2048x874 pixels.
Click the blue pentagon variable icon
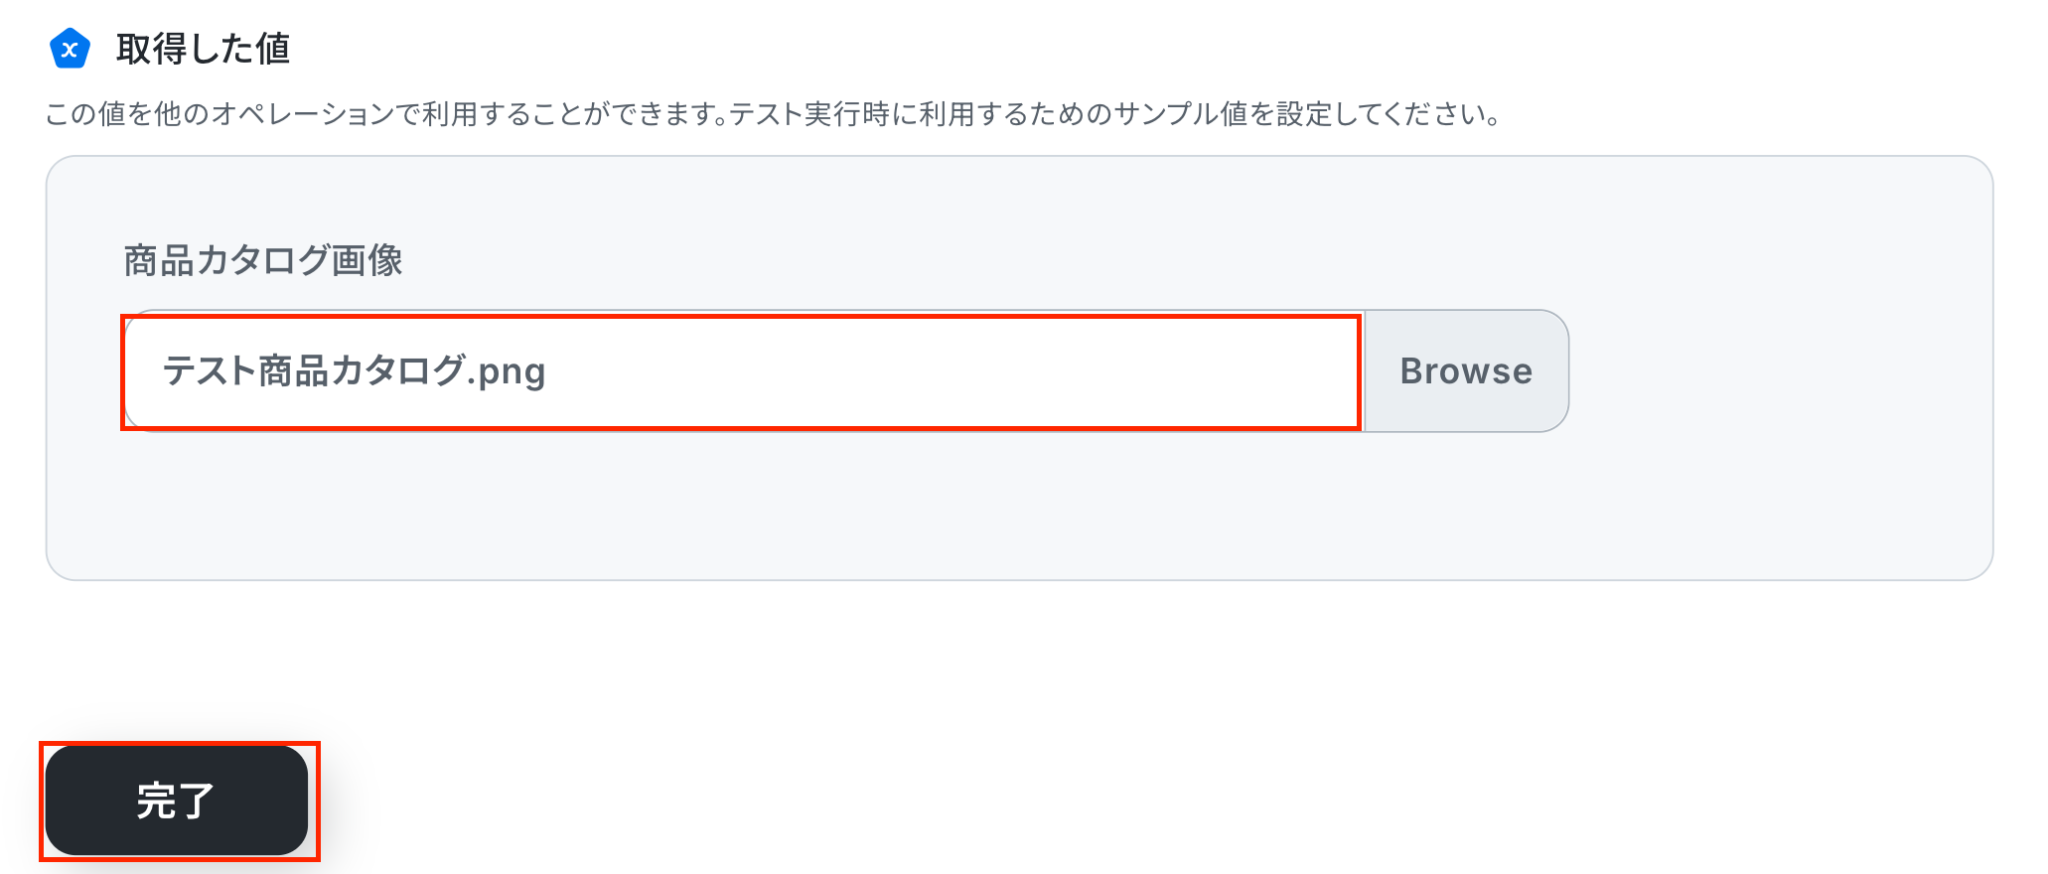[x=69, y=48]
